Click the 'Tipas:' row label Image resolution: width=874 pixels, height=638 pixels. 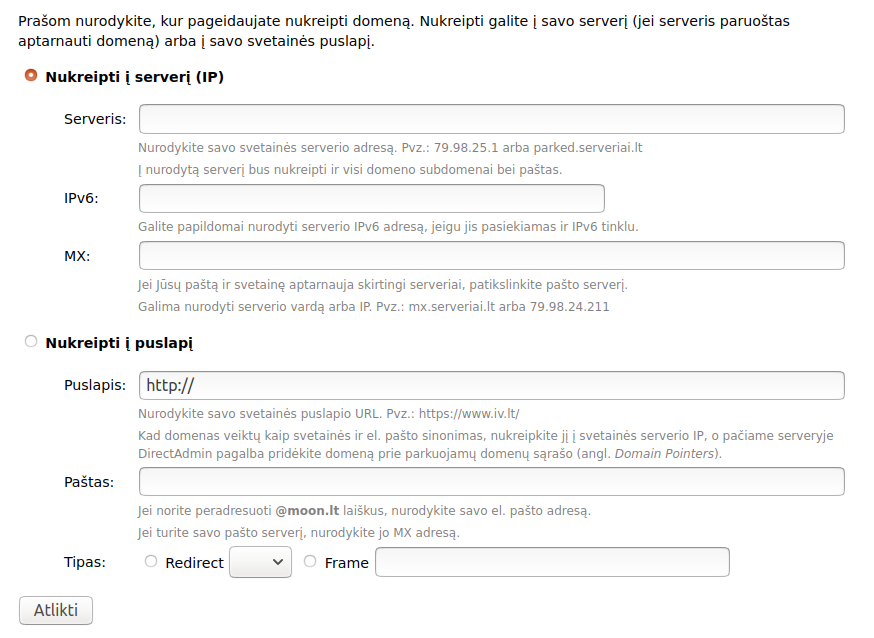pos(85,562)
